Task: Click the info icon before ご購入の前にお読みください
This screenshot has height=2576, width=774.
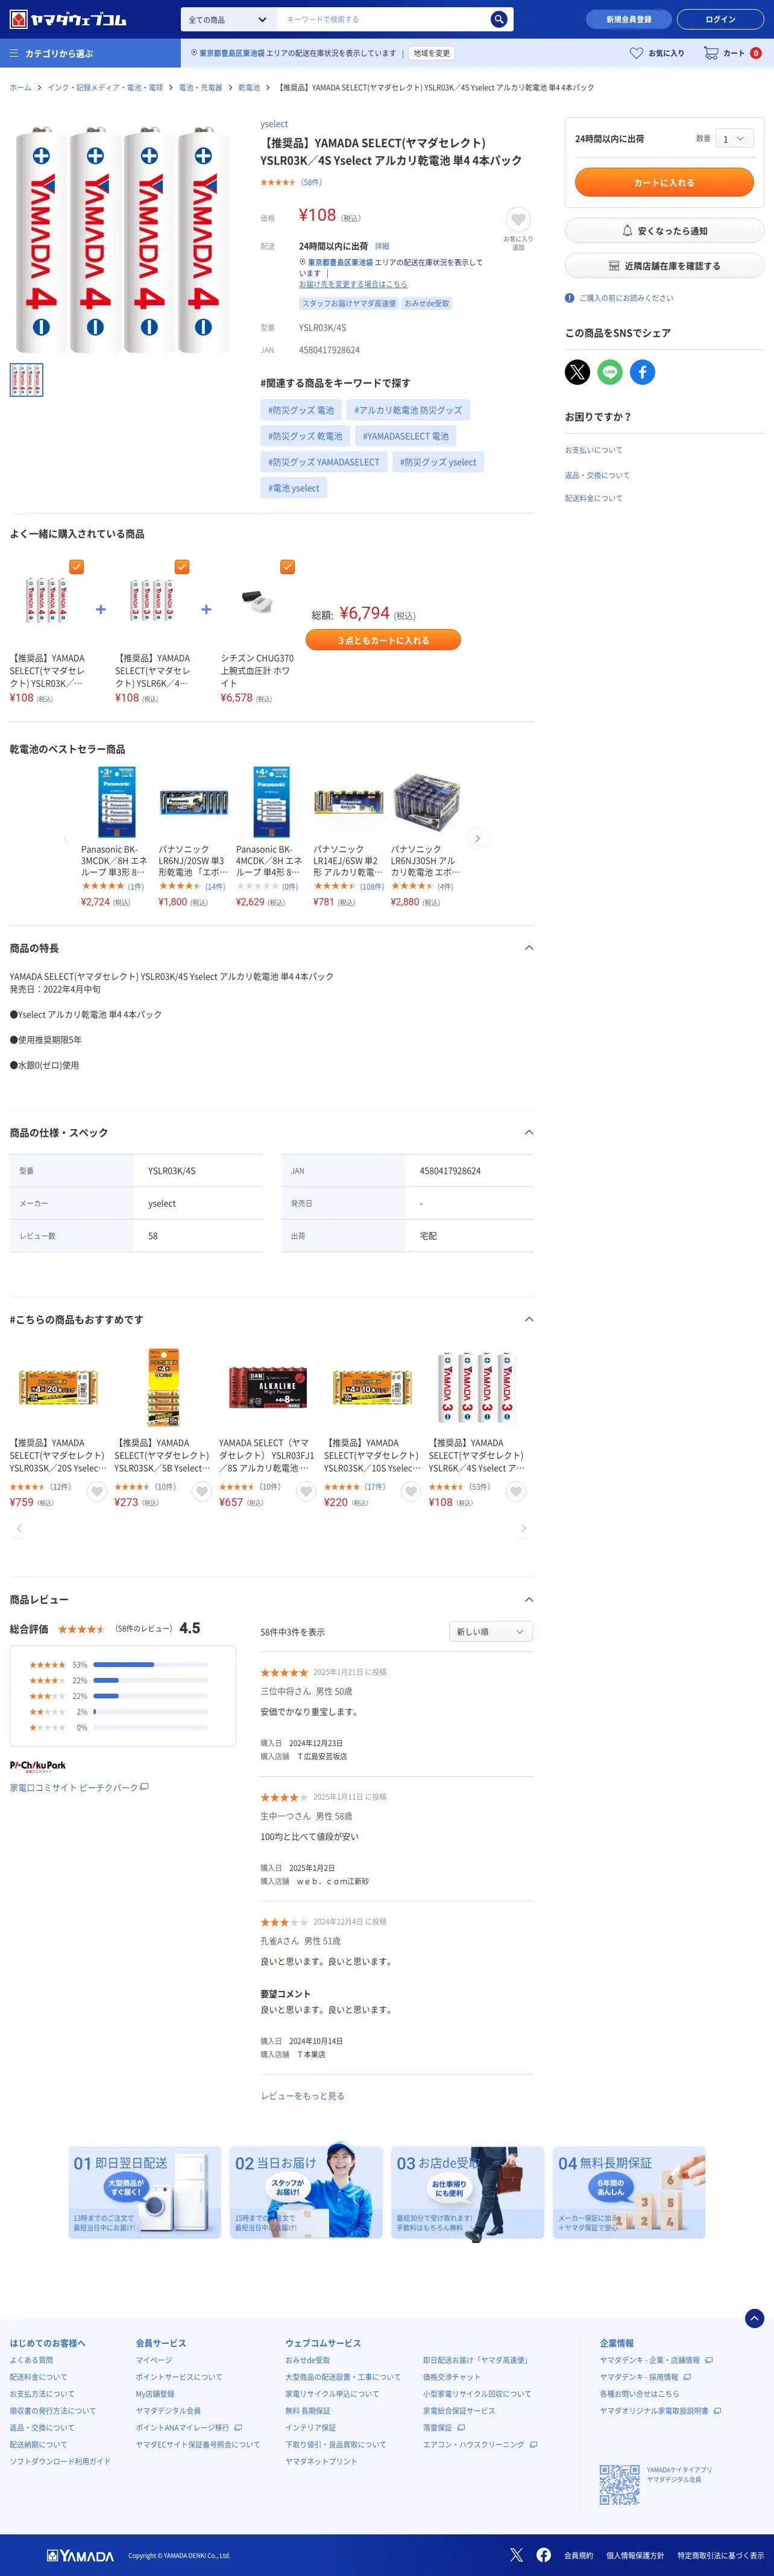Action: click(570, 298)
